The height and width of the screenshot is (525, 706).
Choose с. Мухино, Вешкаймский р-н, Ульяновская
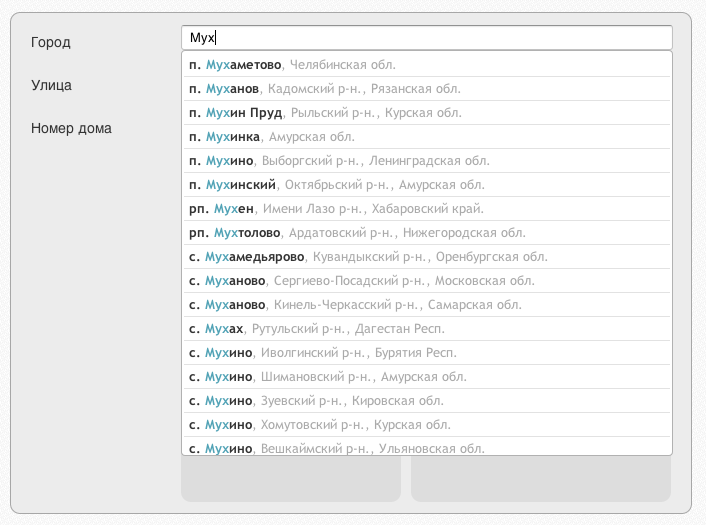[426, 447]
